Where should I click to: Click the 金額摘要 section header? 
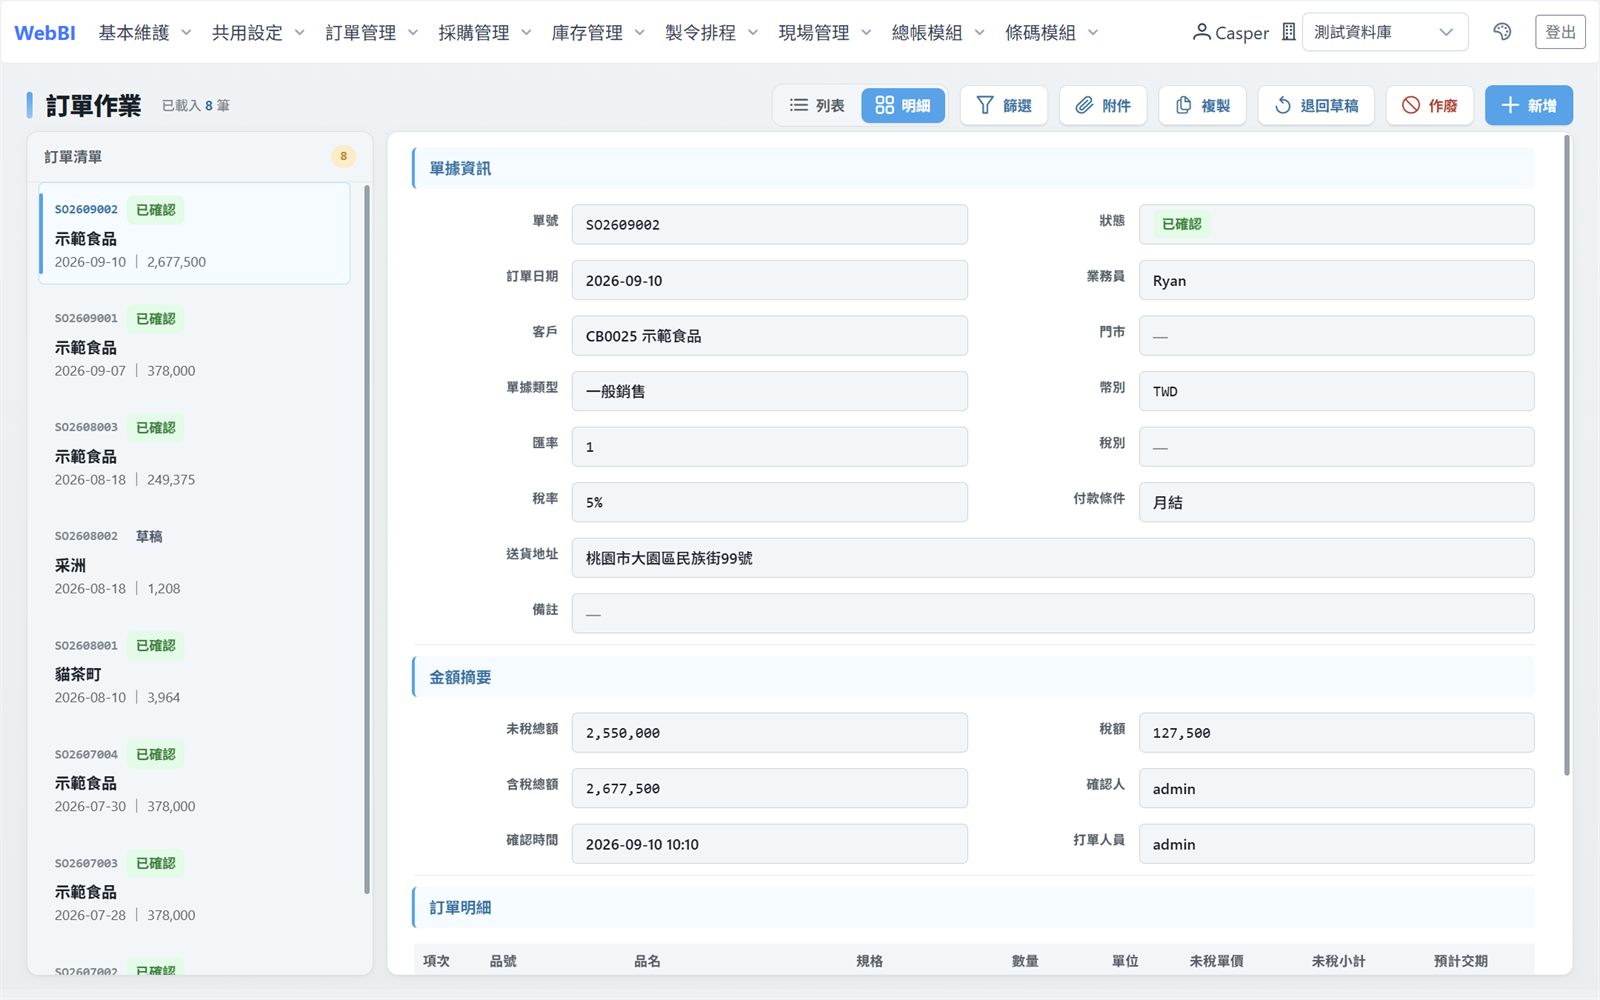click(x=973, y=677)
